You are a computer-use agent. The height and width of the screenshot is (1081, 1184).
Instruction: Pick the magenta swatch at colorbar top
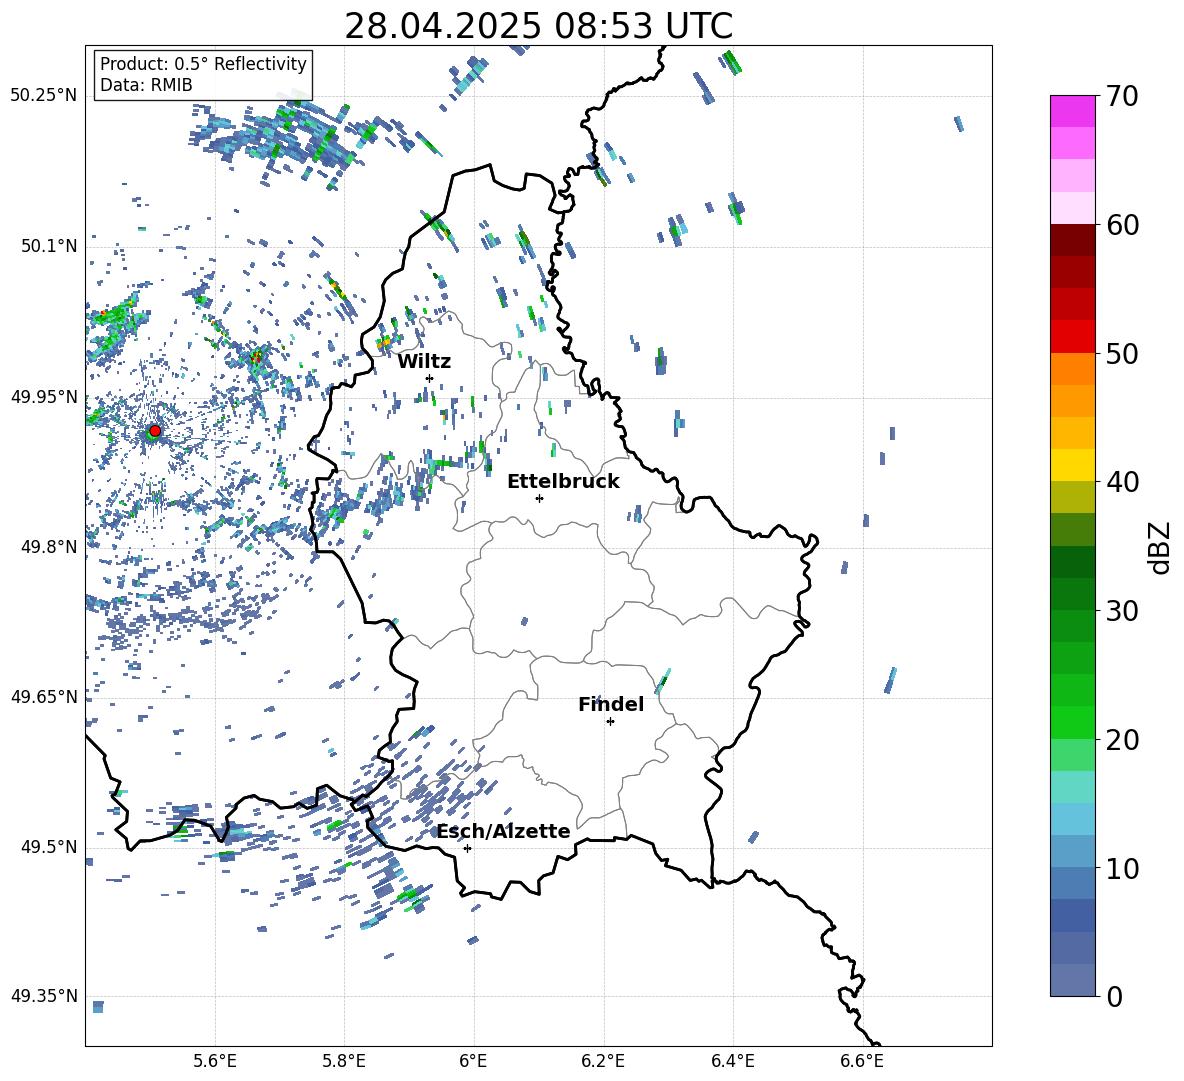coord(1073,111)
